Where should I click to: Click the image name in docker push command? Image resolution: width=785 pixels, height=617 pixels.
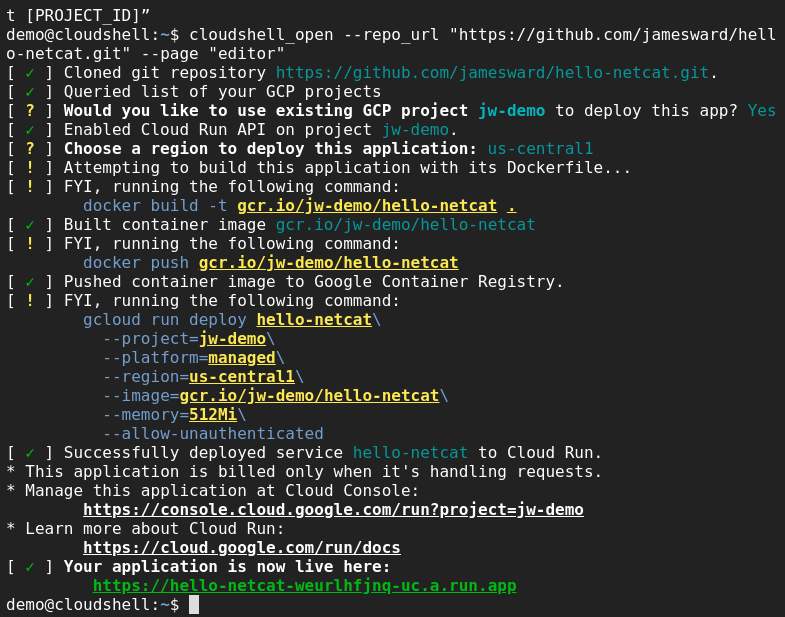pos(328,263)
